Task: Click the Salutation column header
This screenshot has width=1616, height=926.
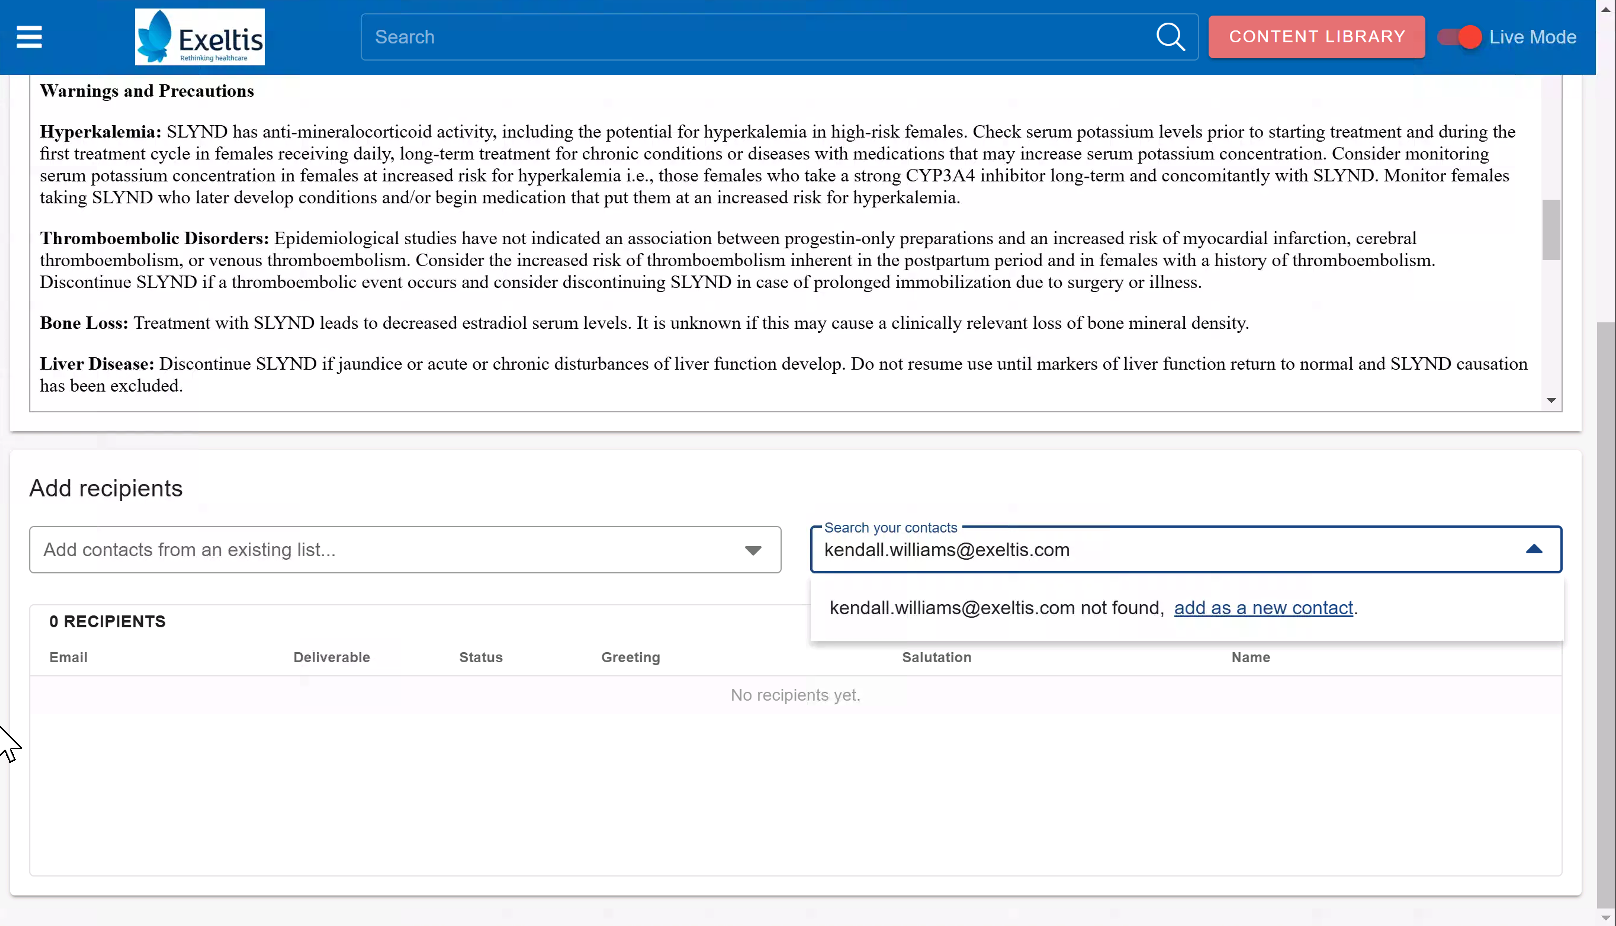Action: (x=937, y=657)
